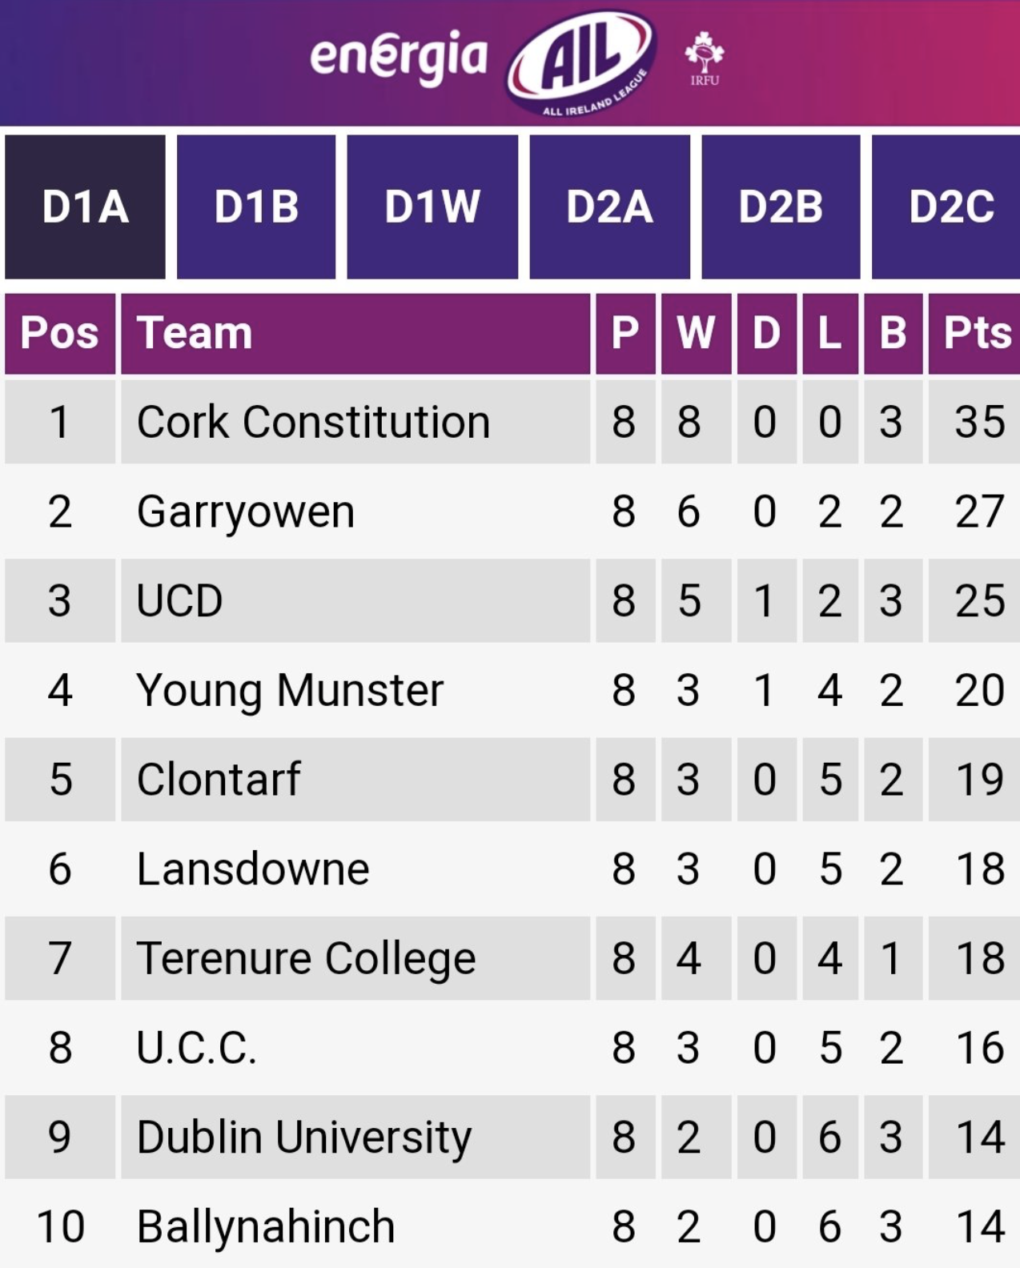Show the D2A division table
Screen dimensions: 1020x1268
(x=609, y=207)
